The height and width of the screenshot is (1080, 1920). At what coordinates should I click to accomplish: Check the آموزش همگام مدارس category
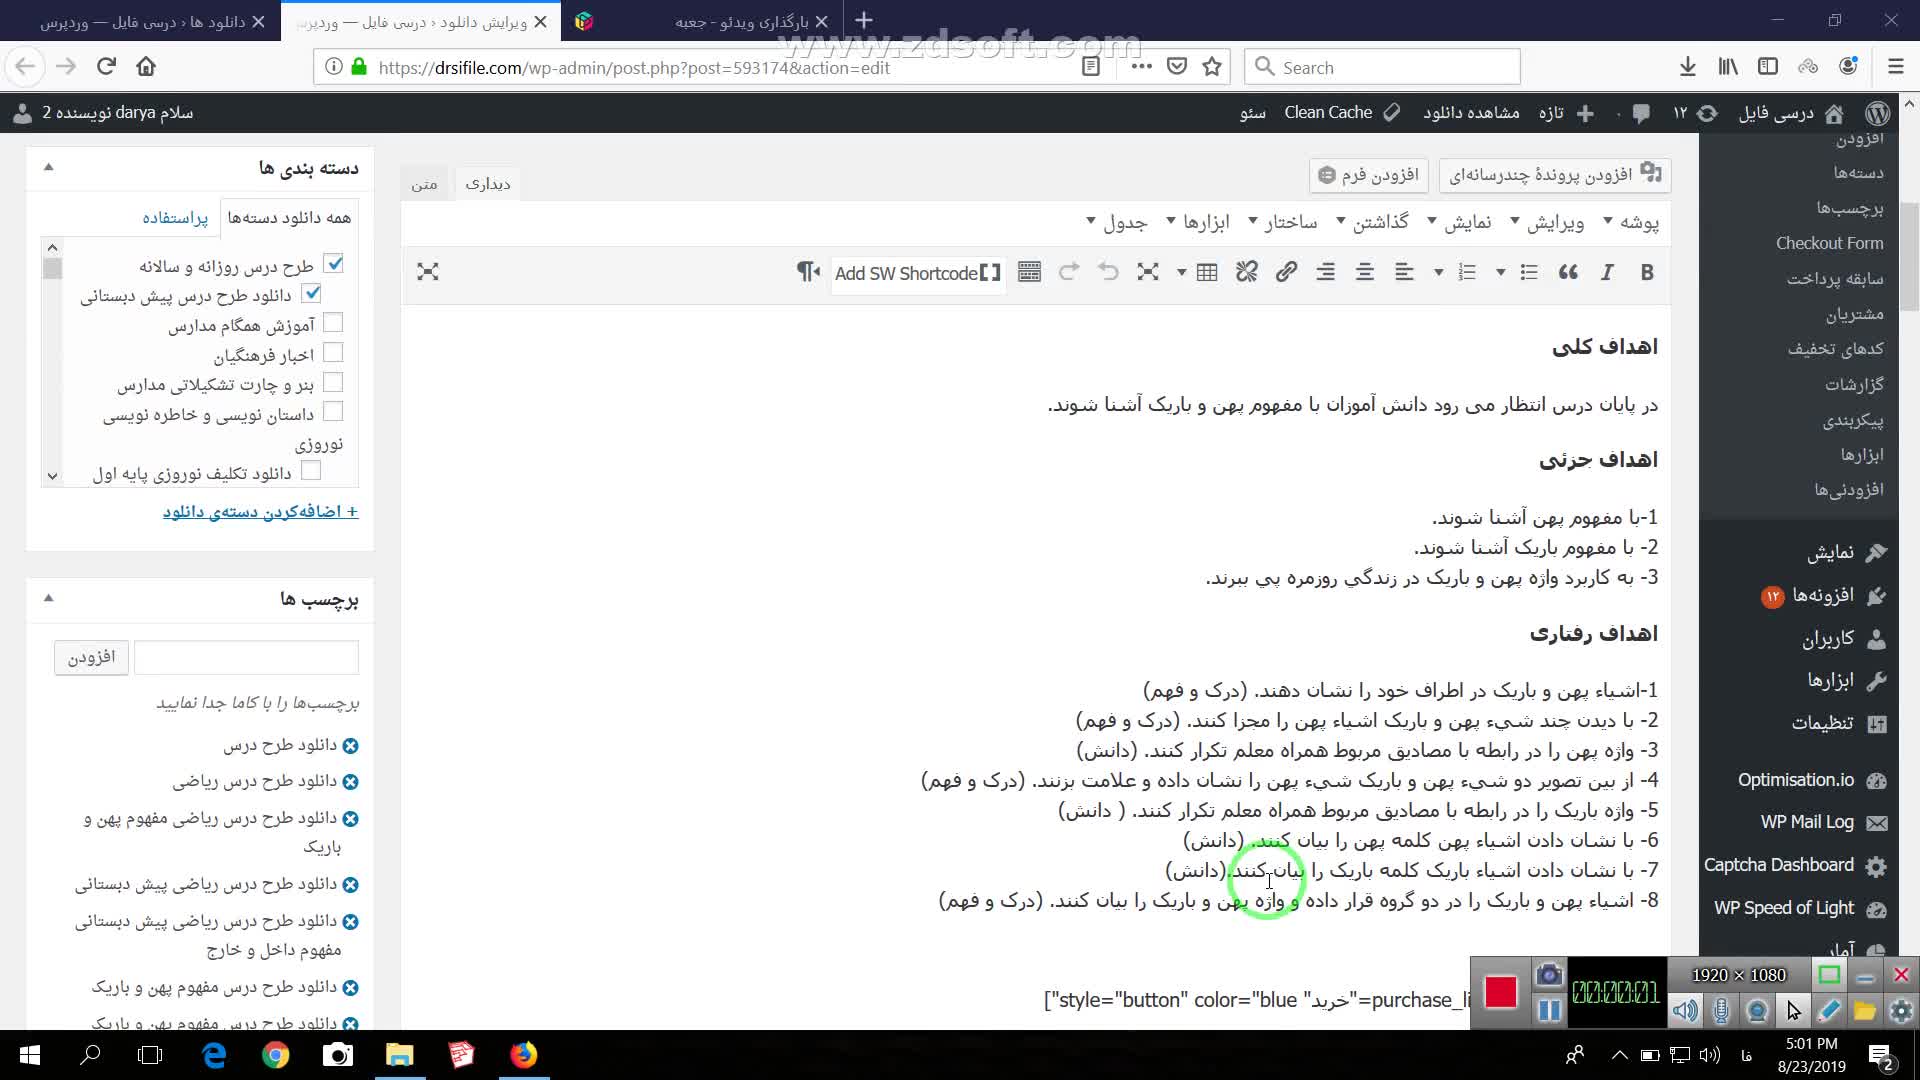(334, 323)
